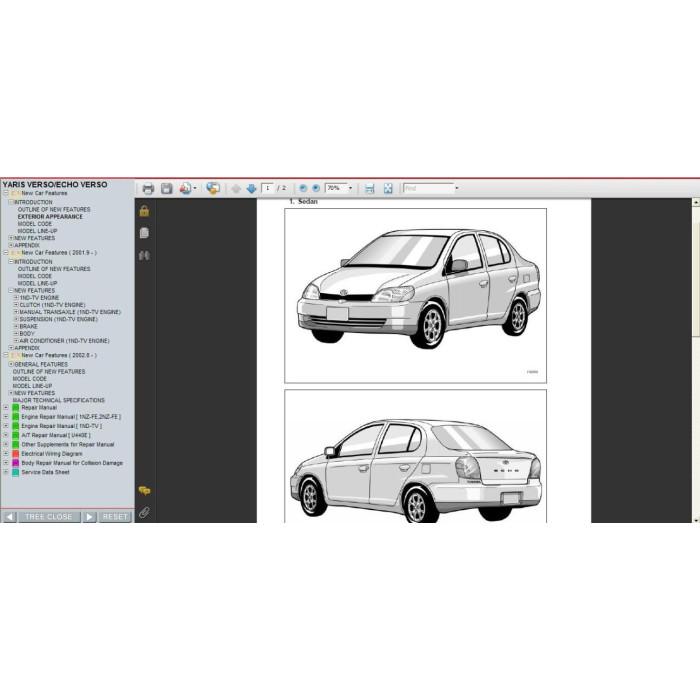Image resolution: width=700 pixels, height=700 pixels.
Task: Click inside the Find search box
Action: pyautogui.click(x=428, y=188)
